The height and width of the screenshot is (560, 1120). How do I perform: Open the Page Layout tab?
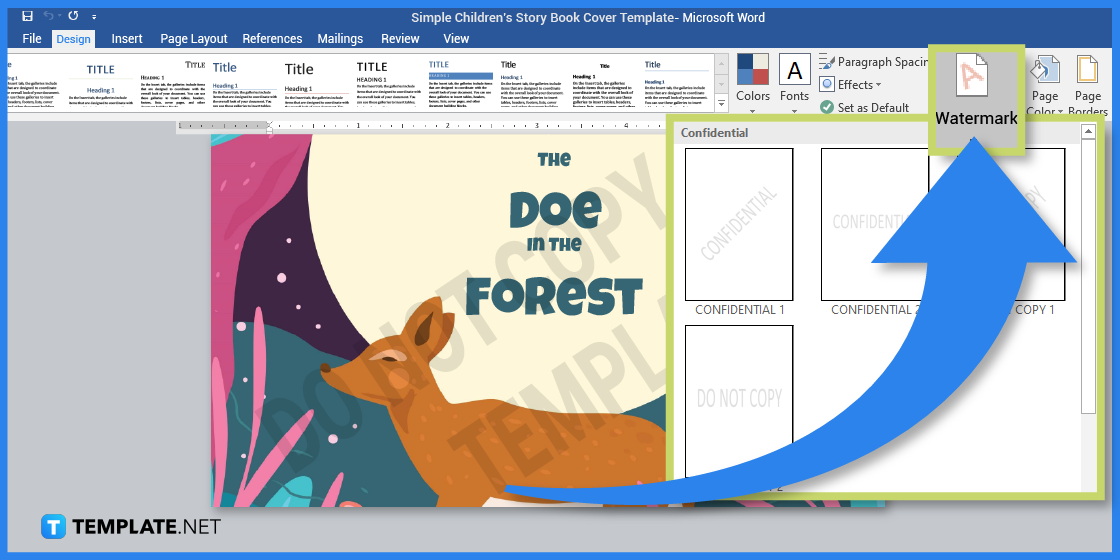coord(194,39)
